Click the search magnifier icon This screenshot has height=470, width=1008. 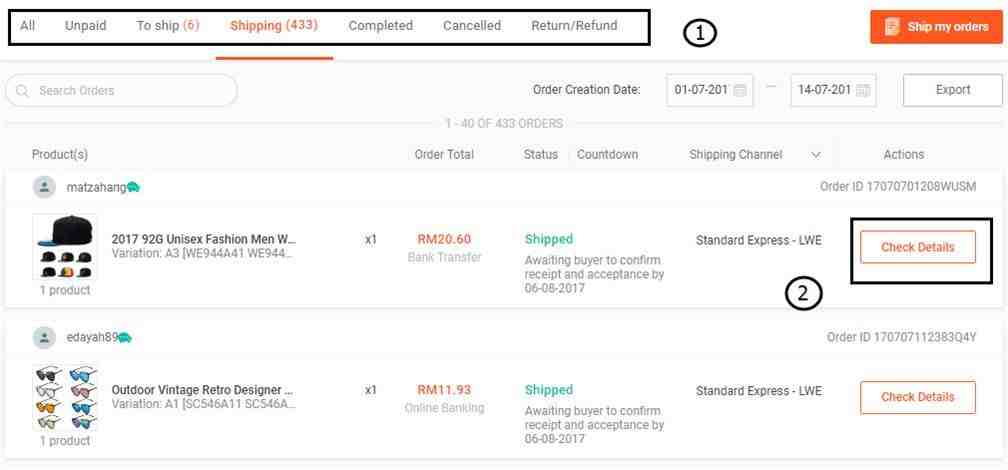[x=22, y=91]
